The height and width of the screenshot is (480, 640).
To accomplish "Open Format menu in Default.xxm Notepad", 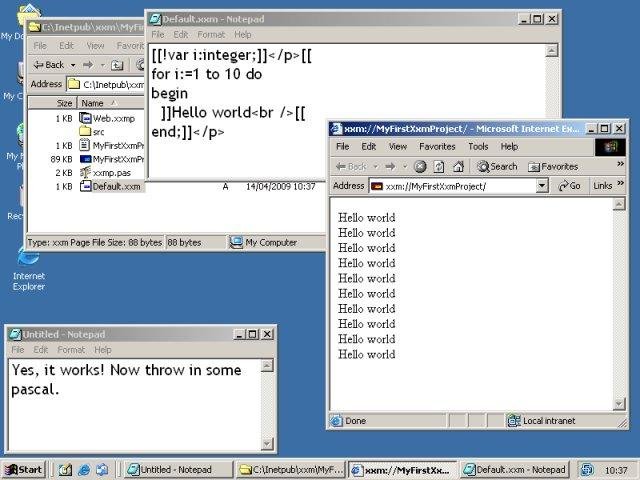I will 211,35.
